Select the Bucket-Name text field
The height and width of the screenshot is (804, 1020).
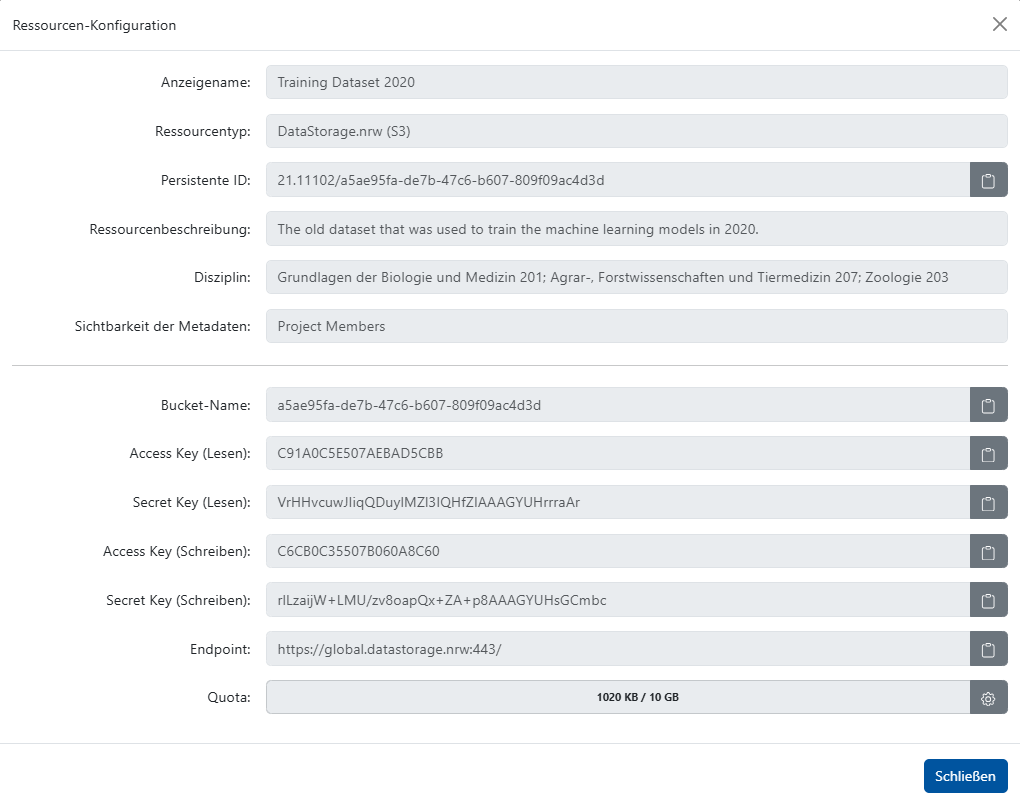point(600,404)
